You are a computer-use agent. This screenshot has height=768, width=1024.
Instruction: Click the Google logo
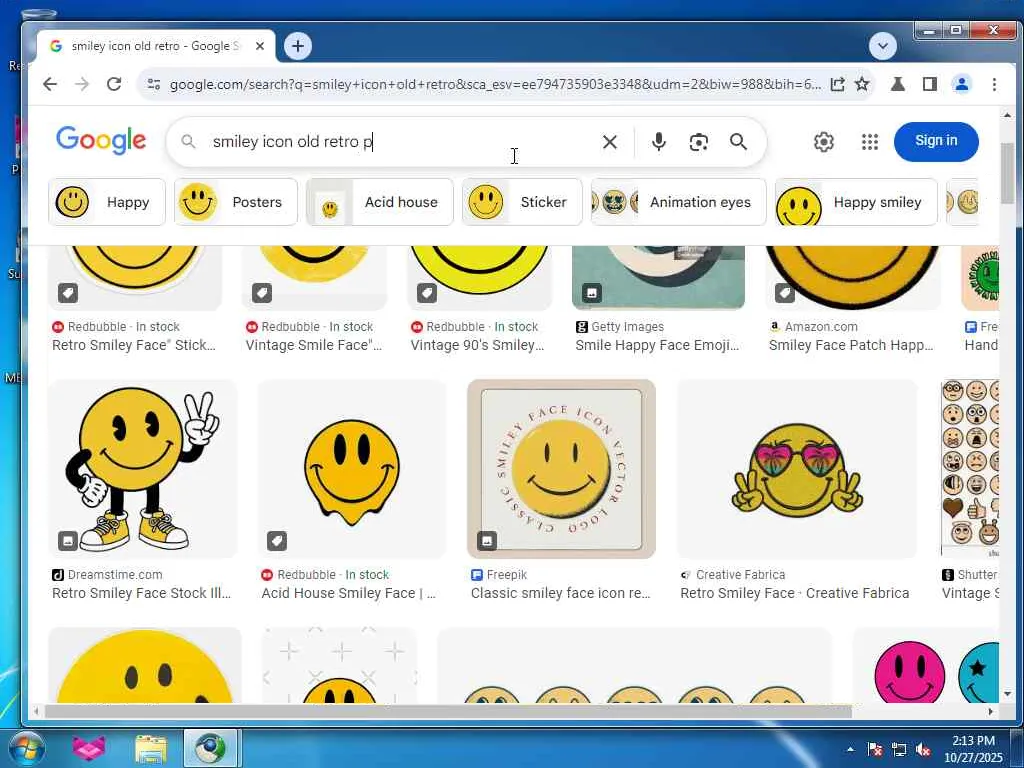coord(101,140)
